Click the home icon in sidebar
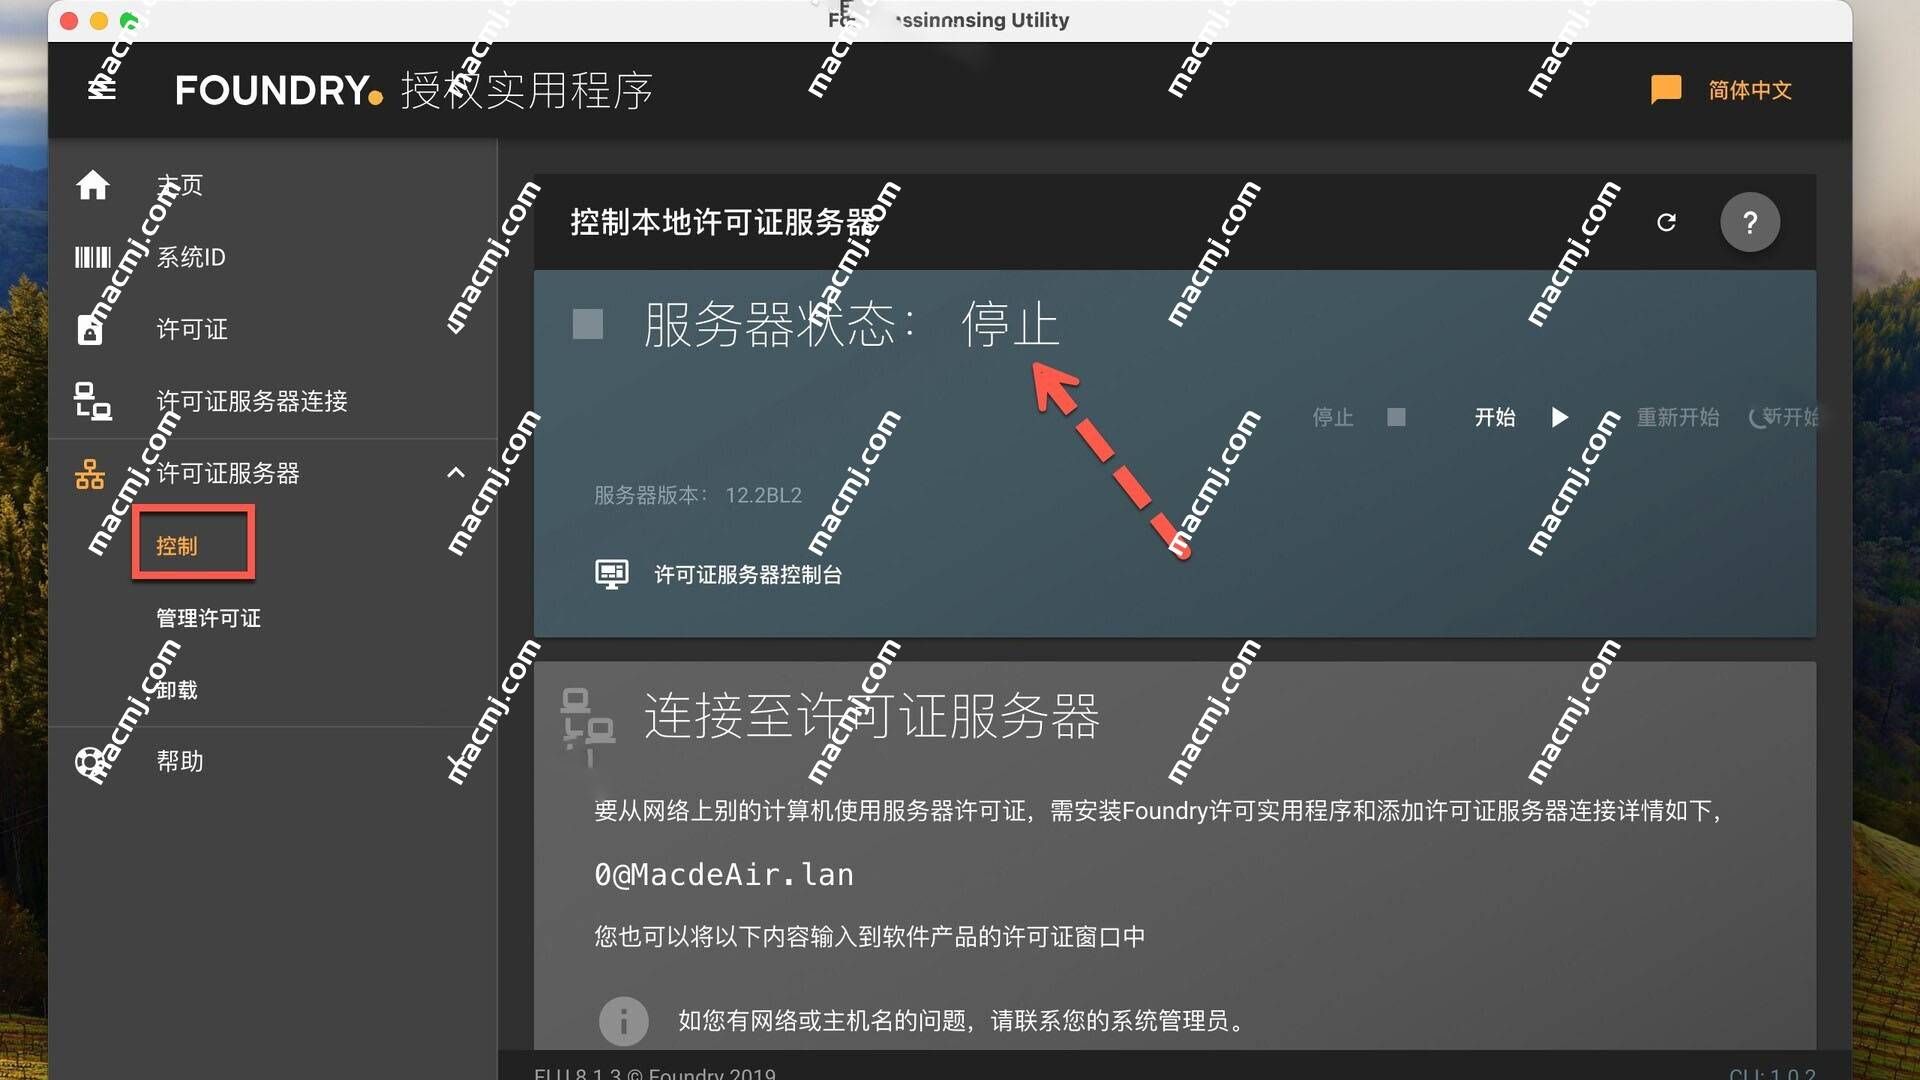The image size is (1920, 1080). click(x=93, y=185)
